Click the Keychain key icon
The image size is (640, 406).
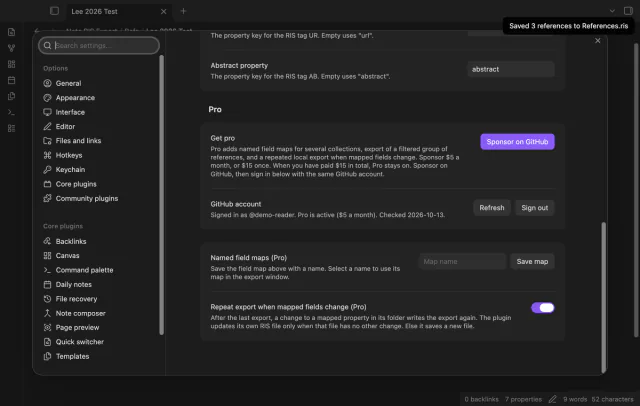(47, 169)
